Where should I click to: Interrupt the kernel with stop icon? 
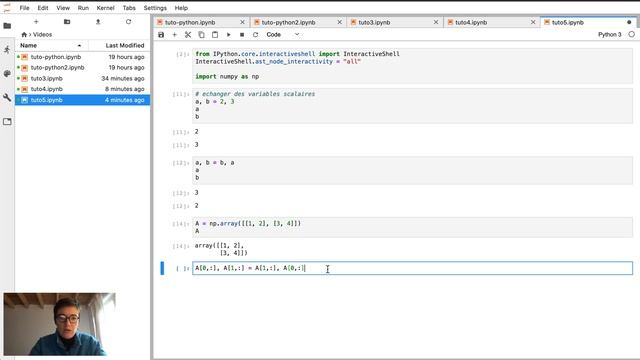coord(242,35)
